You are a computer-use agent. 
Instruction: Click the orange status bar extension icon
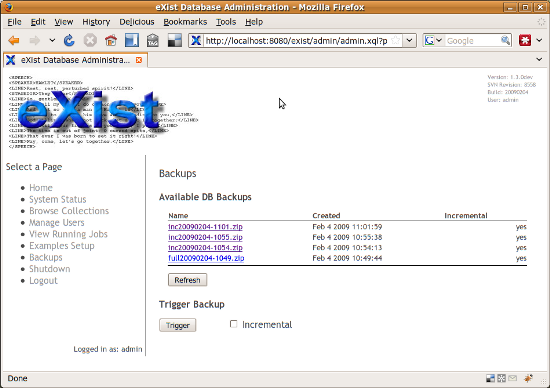[528, 378]
